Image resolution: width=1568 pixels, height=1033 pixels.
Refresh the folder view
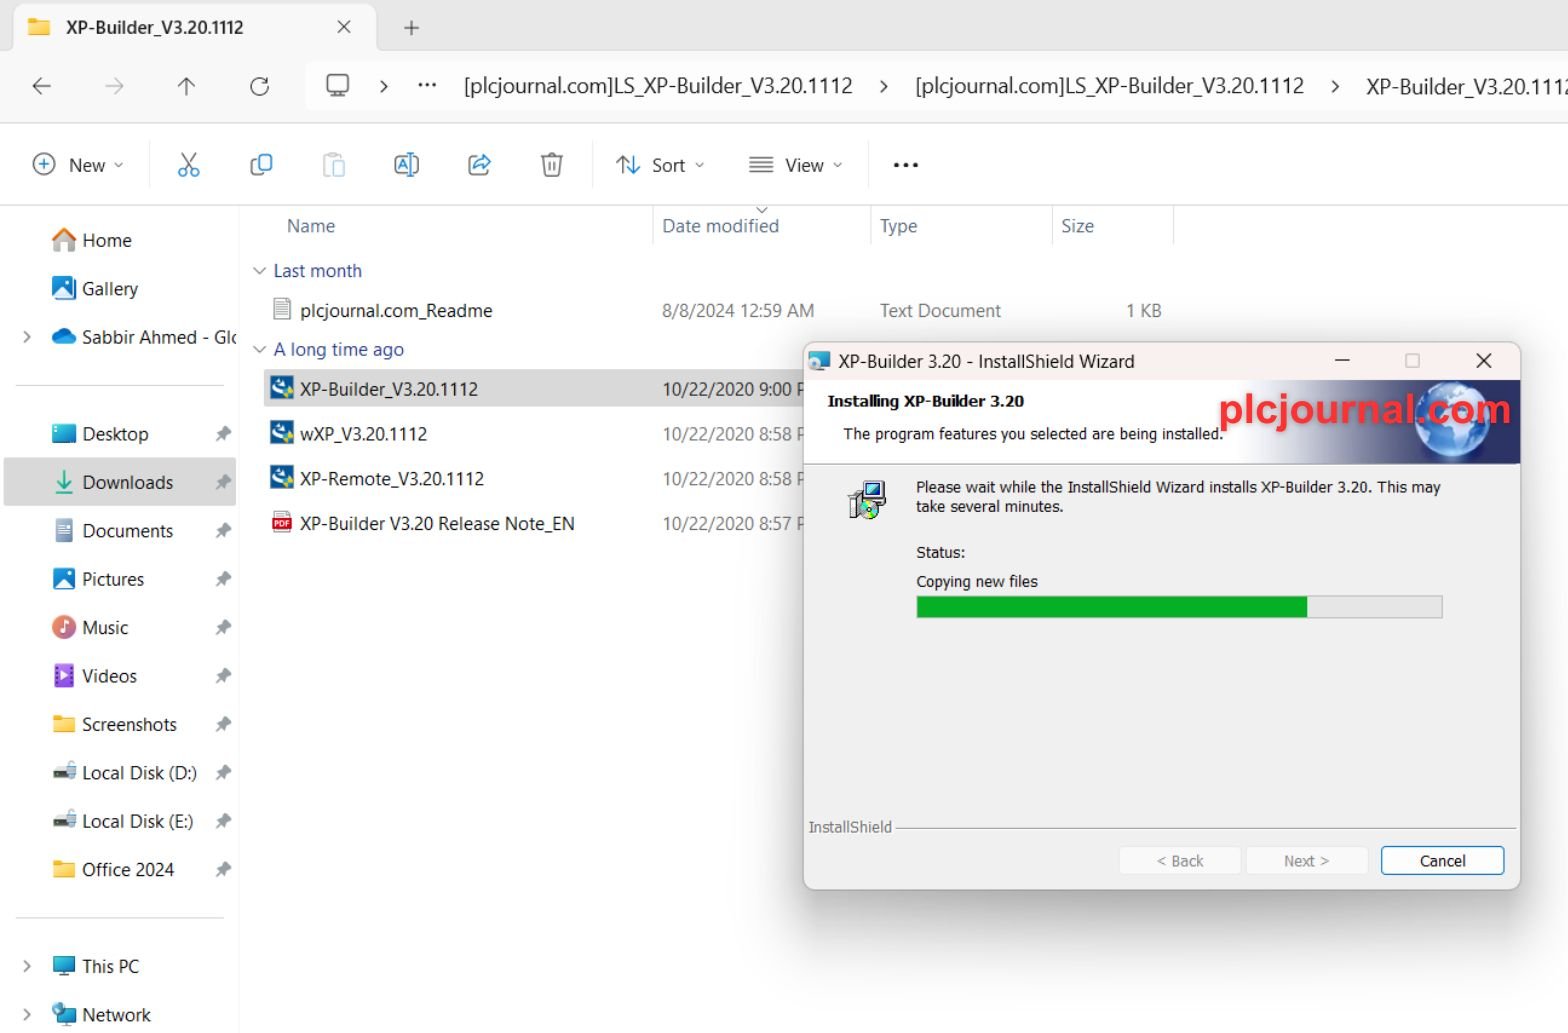tap(260, 86)
